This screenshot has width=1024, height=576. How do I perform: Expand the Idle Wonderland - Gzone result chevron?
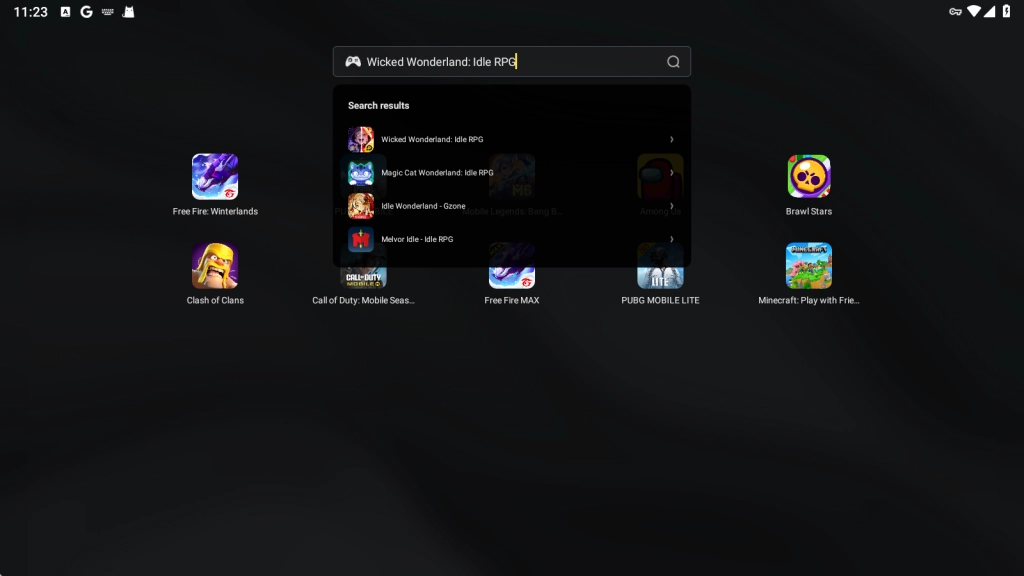tap(671, 206)
